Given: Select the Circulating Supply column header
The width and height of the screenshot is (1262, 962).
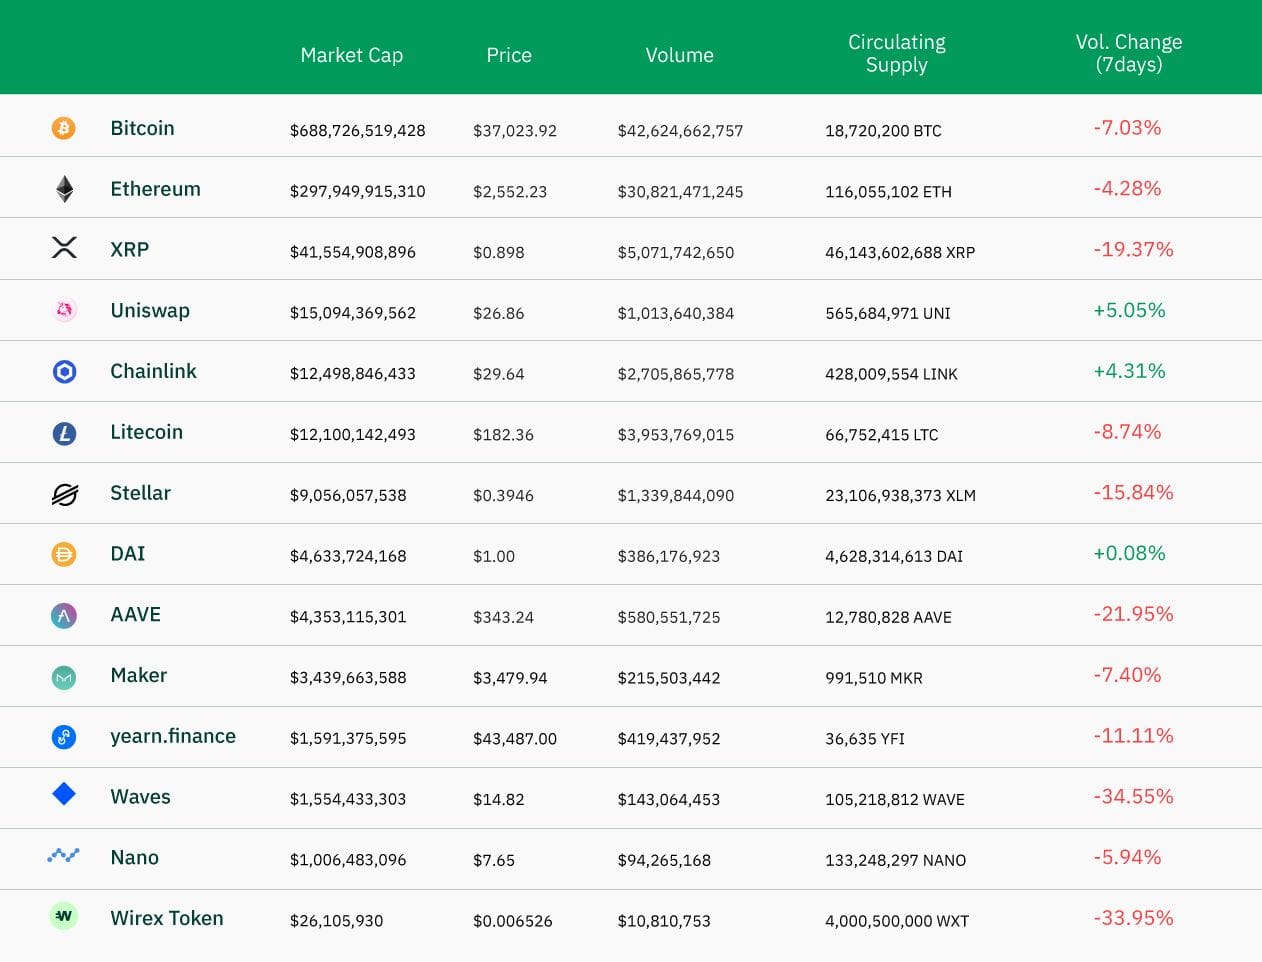Looking at the screenshot, I should (897, 53).
